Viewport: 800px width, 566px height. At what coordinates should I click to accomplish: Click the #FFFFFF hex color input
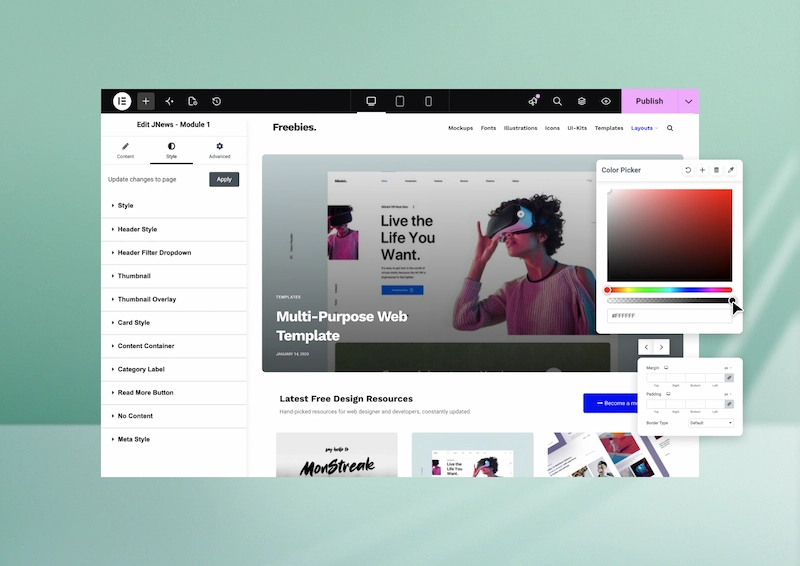point(669,316)
